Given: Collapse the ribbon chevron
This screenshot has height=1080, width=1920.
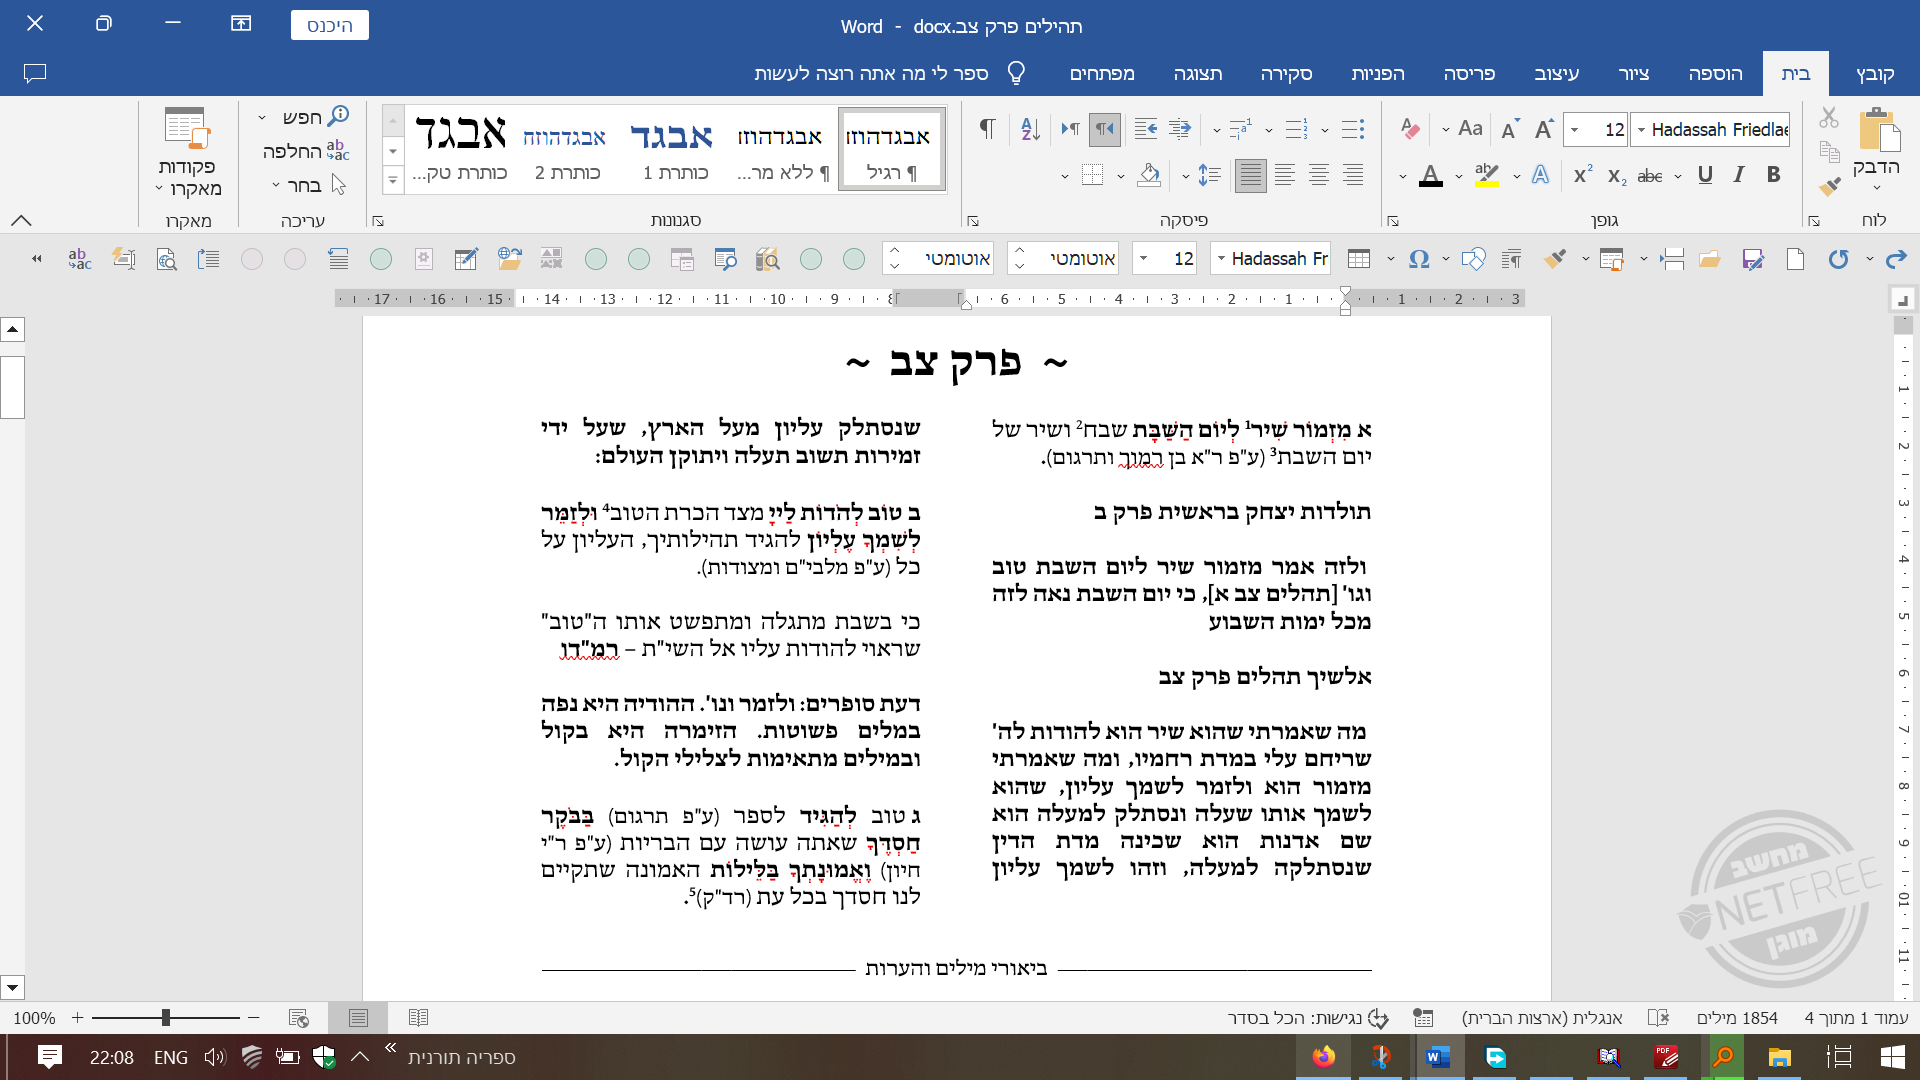Looking at the screenshot, I should tap(21, 220).
